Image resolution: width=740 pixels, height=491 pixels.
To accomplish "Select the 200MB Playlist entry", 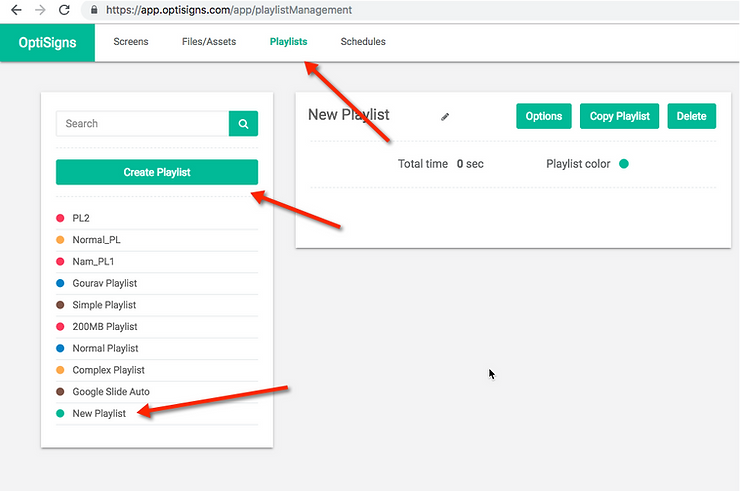I will 157,327.
